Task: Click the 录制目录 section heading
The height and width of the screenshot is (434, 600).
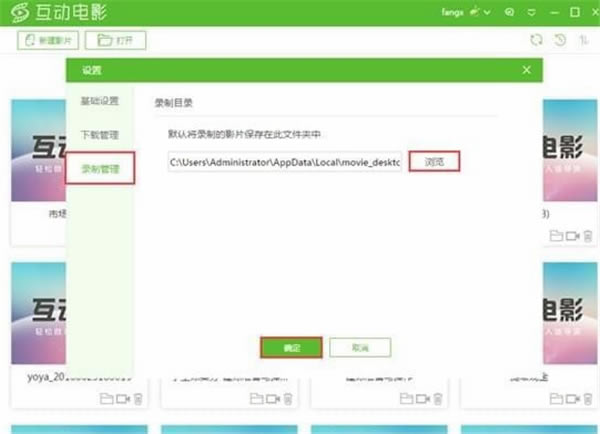Action: [x=173, y=103]
